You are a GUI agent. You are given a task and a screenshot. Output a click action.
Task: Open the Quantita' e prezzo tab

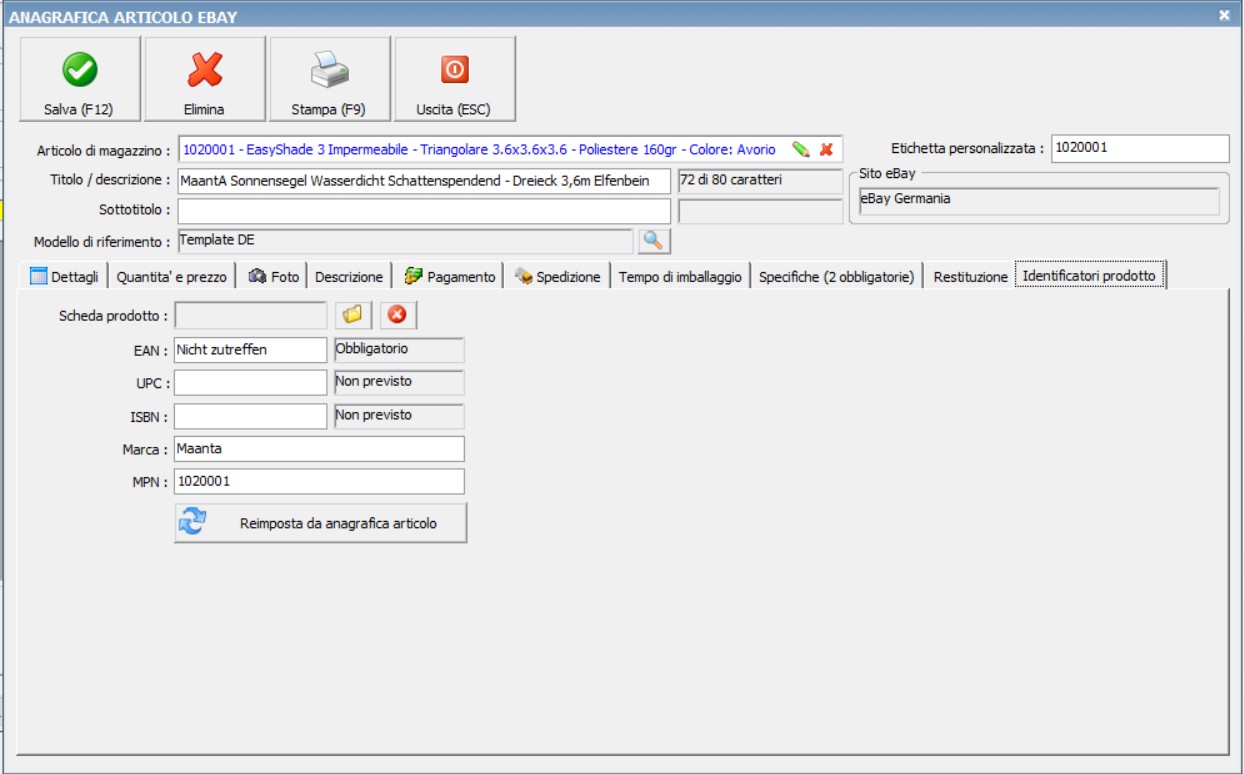coord(172,277)
